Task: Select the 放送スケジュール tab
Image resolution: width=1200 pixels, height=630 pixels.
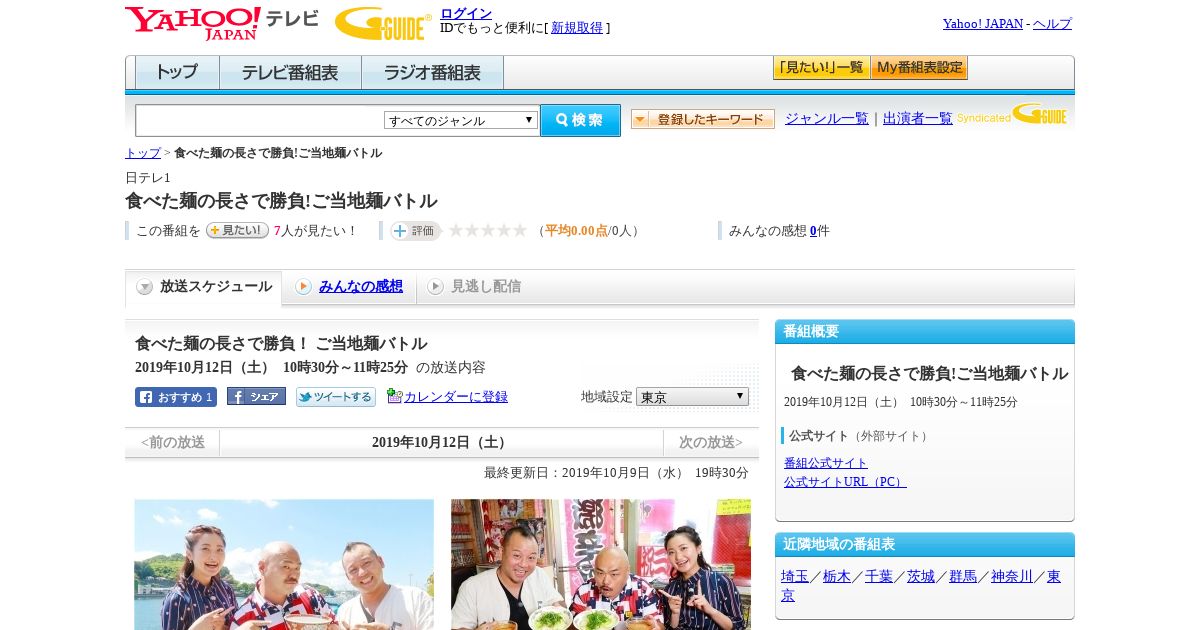Action: [204, 287]
